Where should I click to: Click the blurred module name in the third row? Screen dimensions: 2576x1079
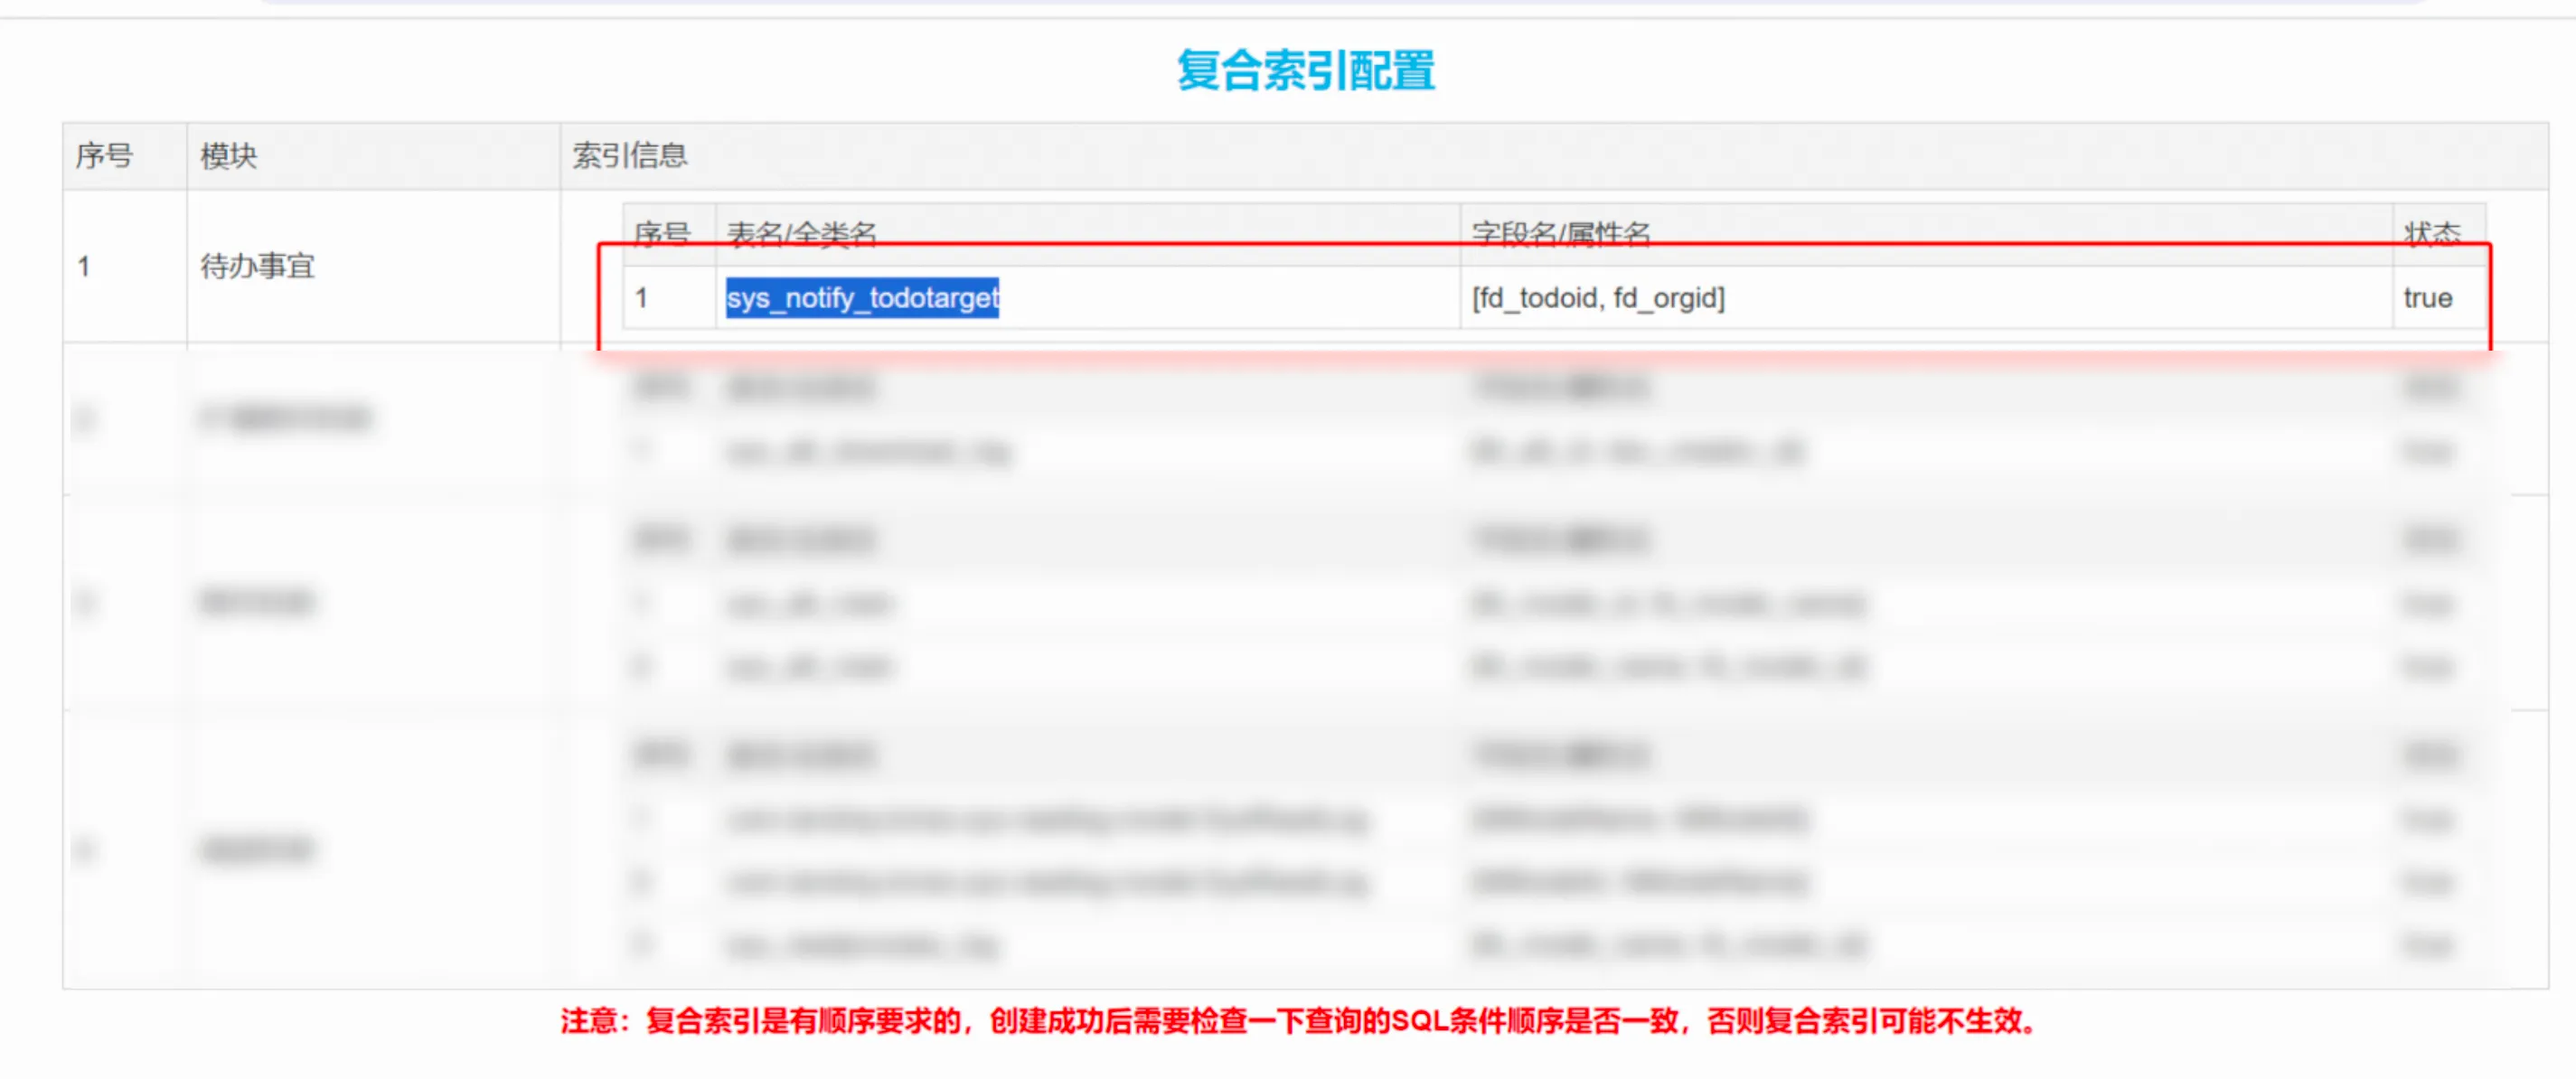(258, 602)
